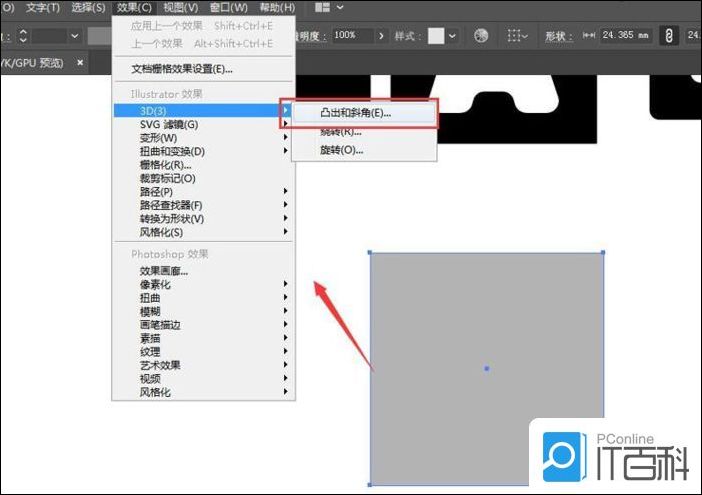Open Illustrator 风格化(S) submenu
702x495 pixels.
[x=203, y=232]
